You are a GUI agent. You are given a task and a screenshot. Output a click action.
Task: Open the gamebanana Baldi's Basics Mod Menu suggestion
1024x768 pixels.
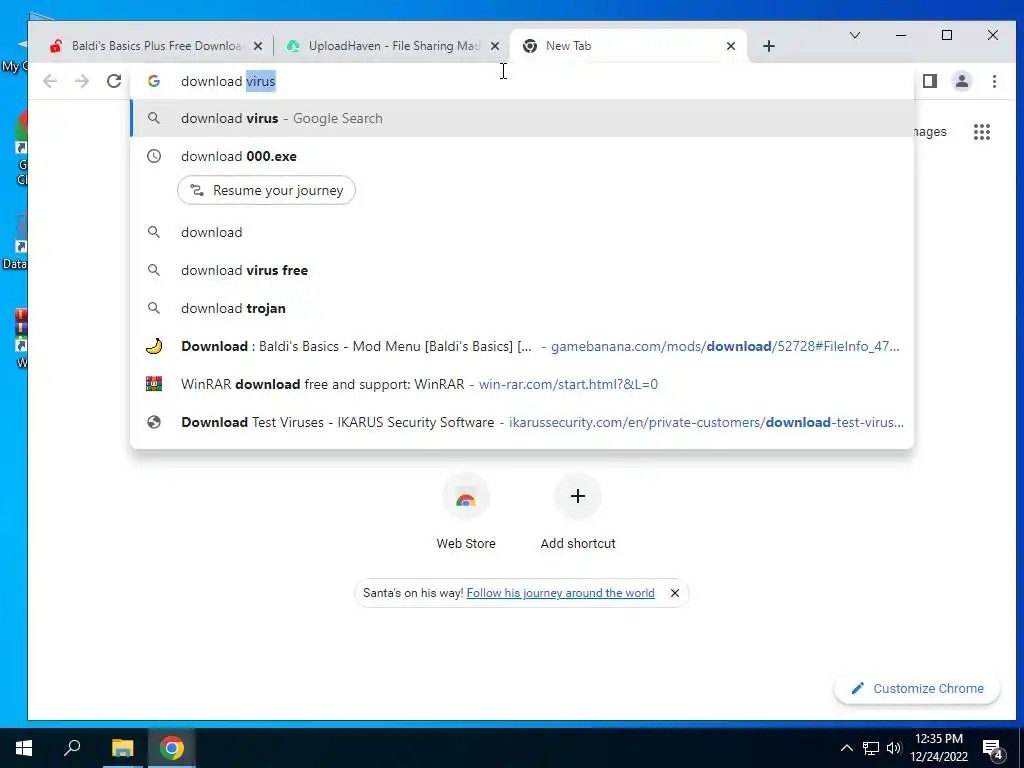click(522, 346)
